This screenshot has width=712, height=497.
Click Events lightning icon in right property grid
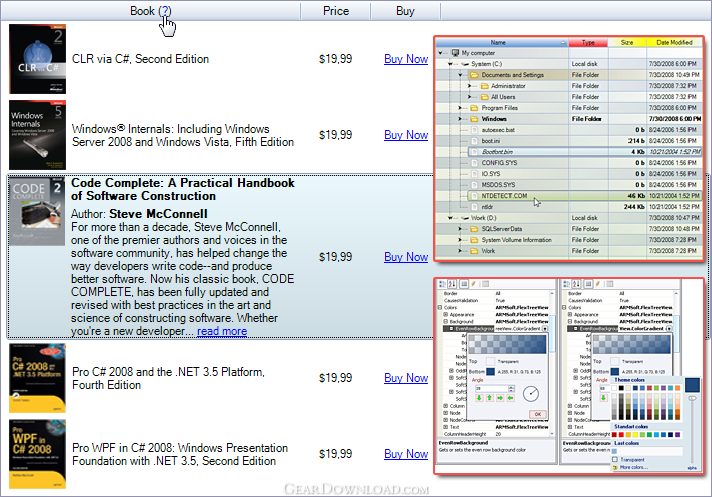tap(598, 284)
